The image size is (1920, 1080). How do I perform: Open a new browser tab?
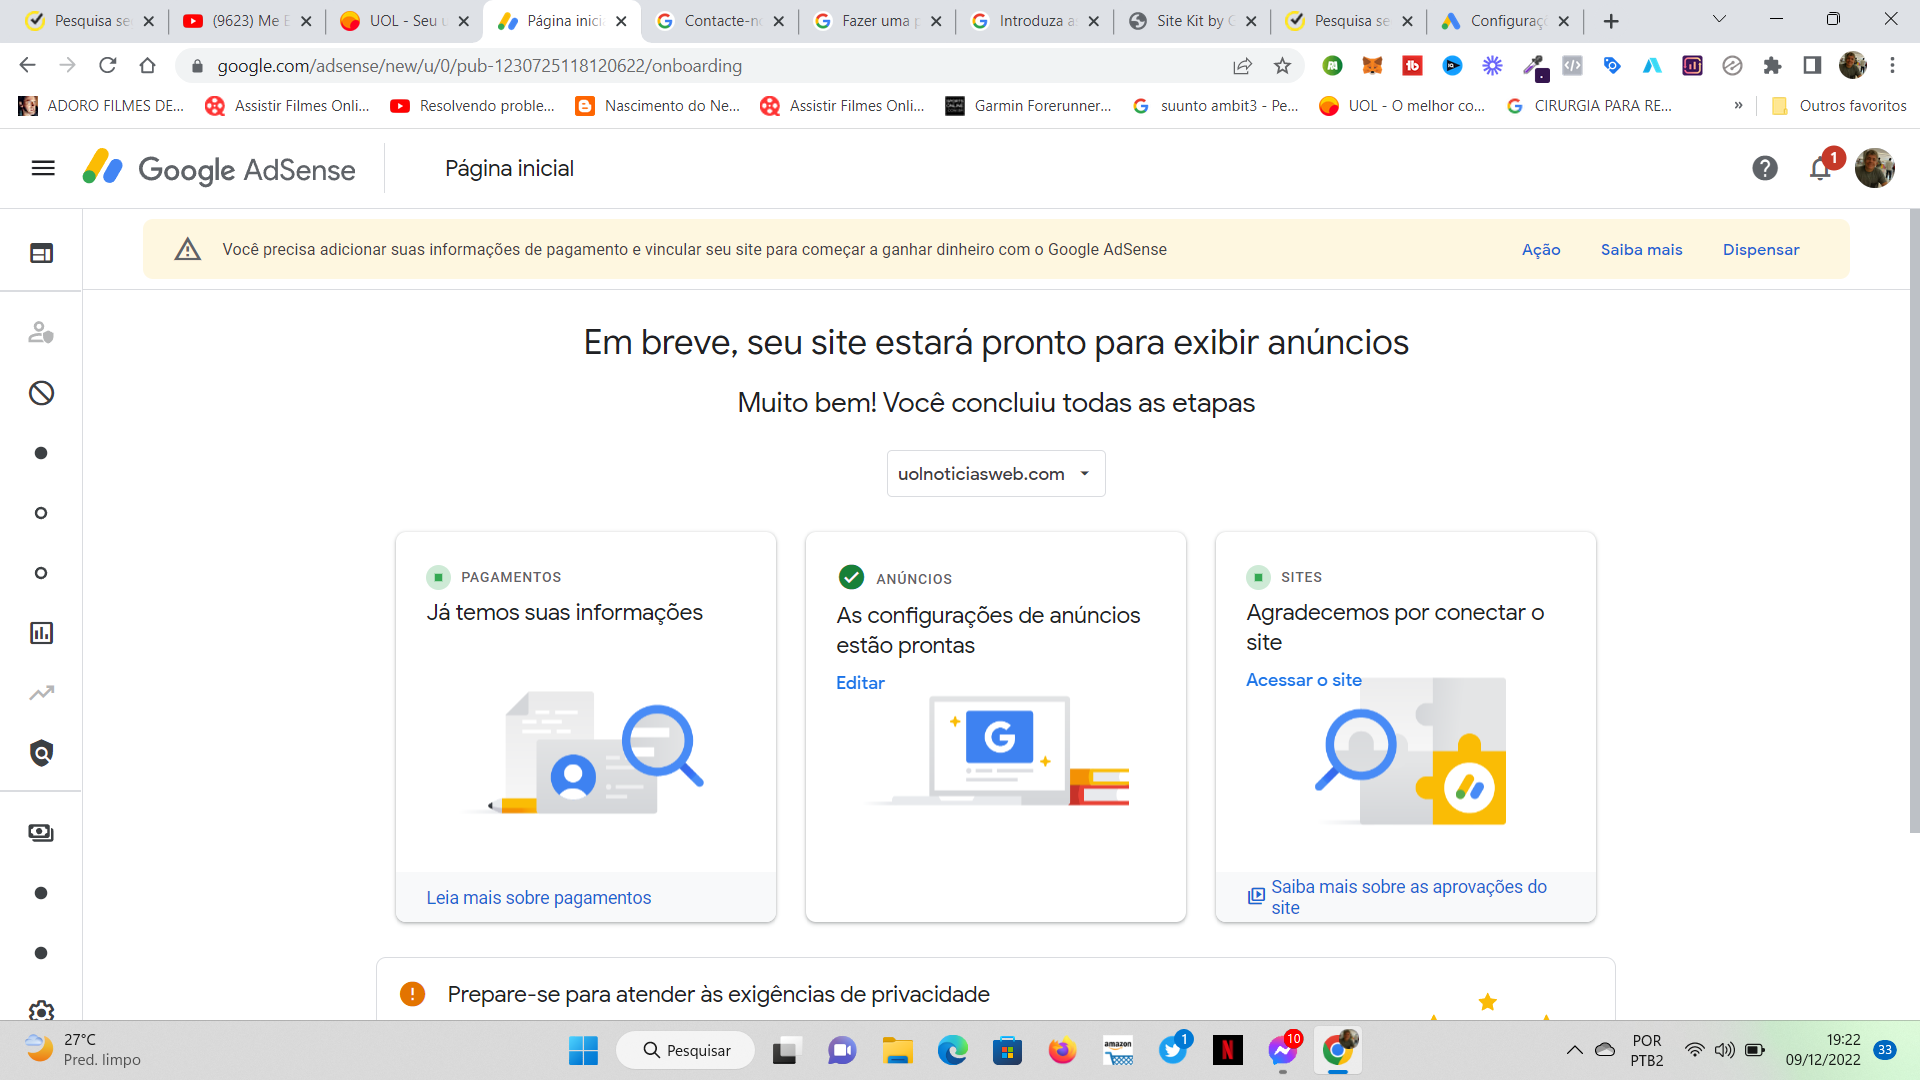[1610, 21]
